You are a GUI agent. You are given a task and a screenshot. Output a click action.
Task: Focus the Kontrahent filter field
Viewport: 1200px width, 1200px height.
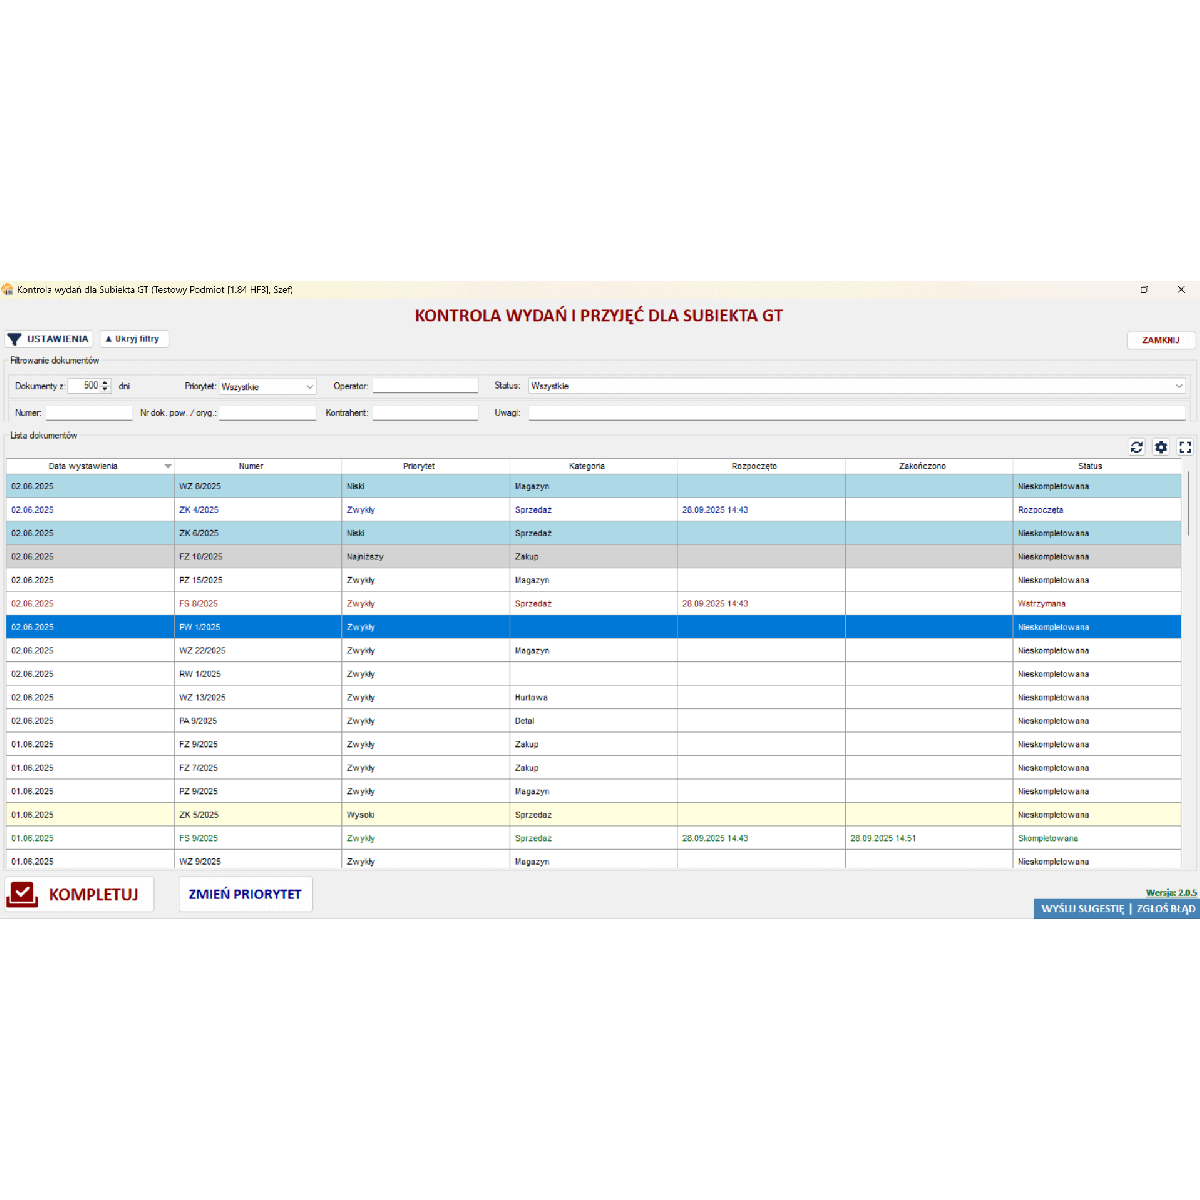(425, 413)
